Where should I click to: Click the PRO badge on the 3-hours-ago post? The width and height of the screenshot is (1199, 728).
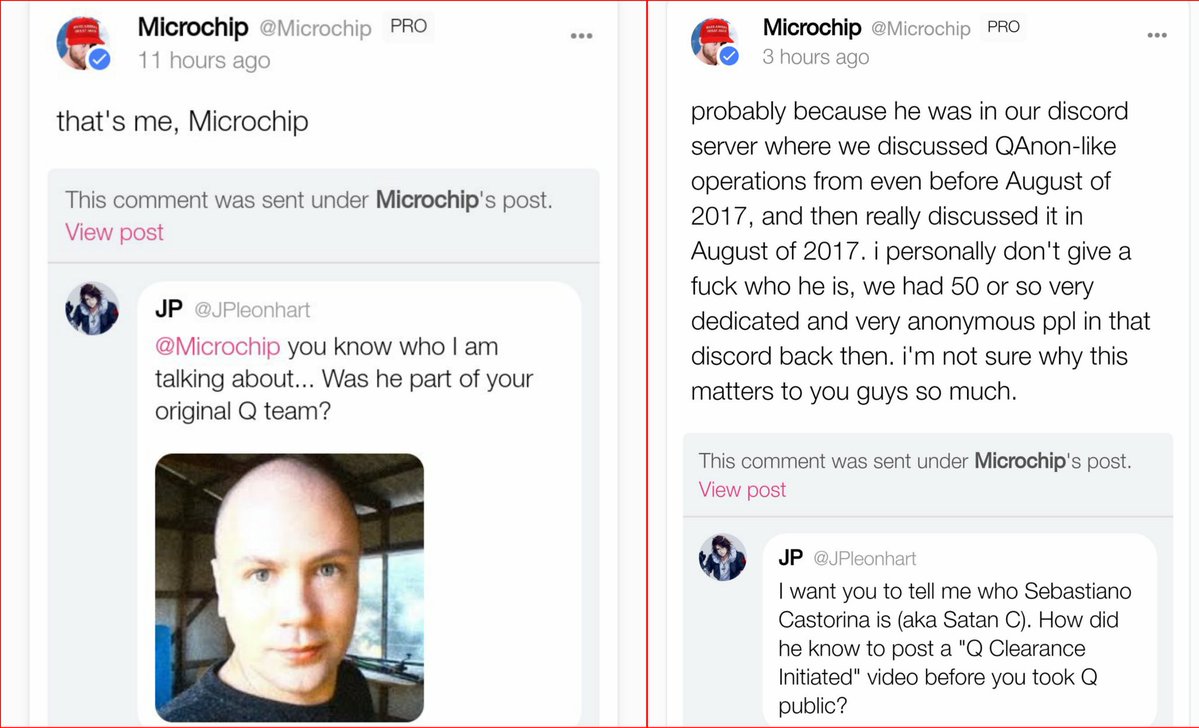[1003, 27]
